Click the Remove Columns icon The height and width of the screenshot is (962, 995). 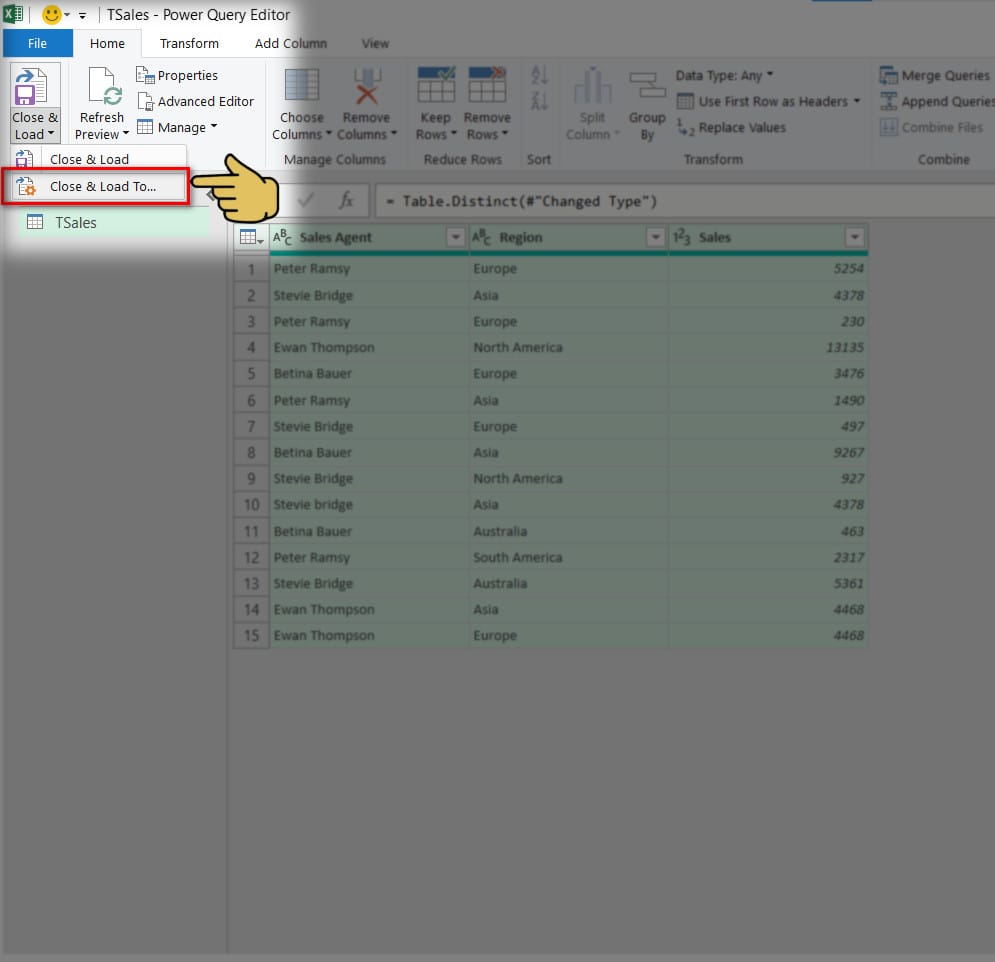(366, 88)
